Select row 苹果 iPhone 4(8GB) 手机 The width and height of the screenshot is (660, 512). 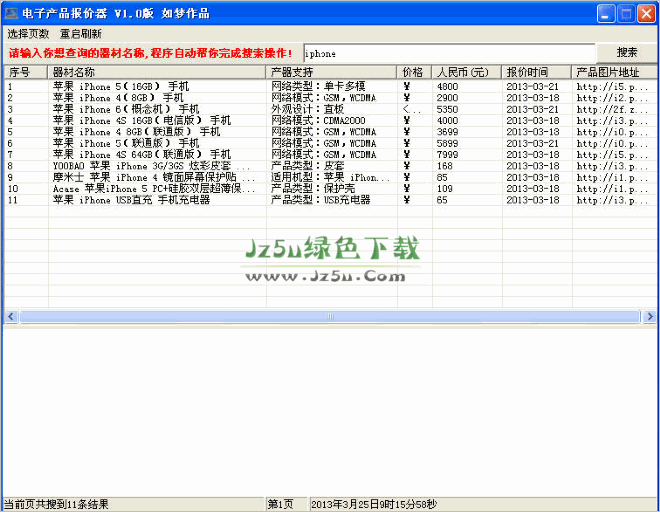click(x=330, y=98)
